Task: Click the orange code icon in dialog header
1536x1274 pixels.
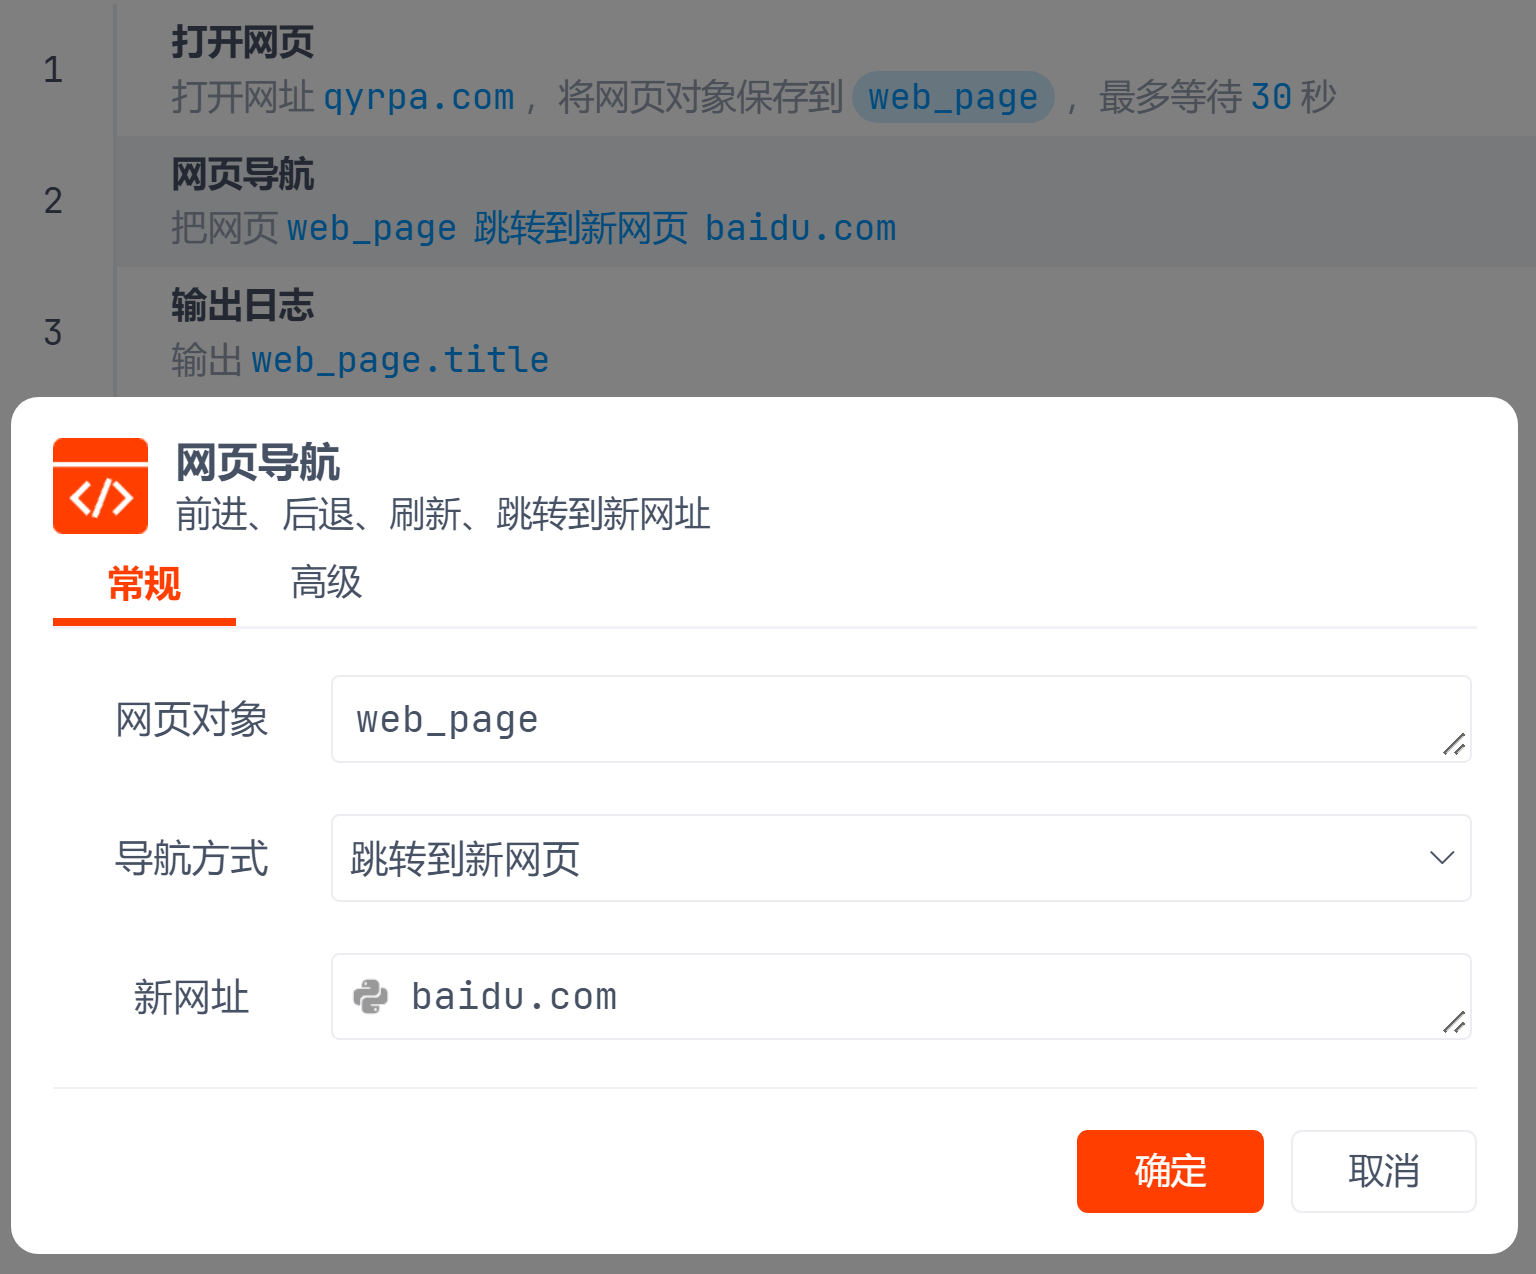Action: click(x=100, y=486)
